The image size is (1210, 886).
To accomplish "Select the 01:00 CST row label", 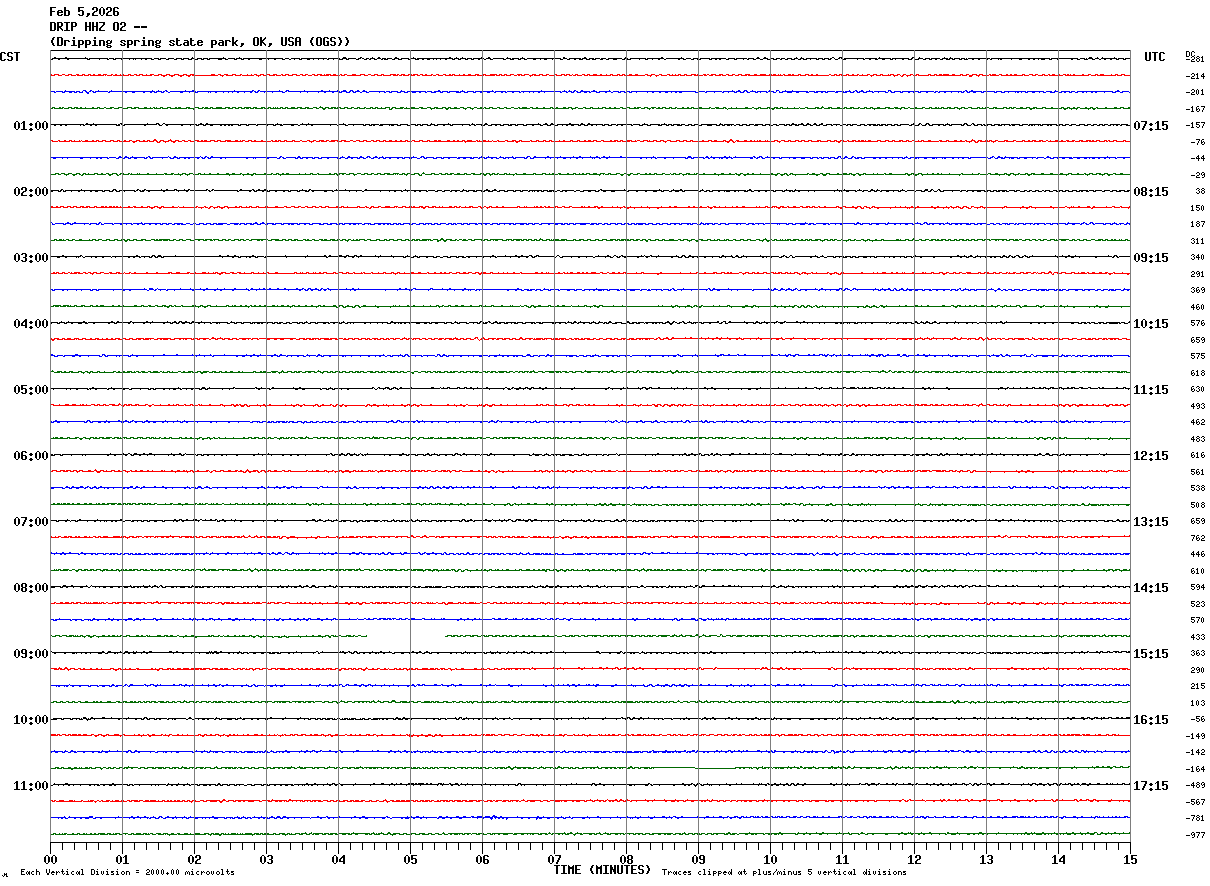I will (31, 126).
